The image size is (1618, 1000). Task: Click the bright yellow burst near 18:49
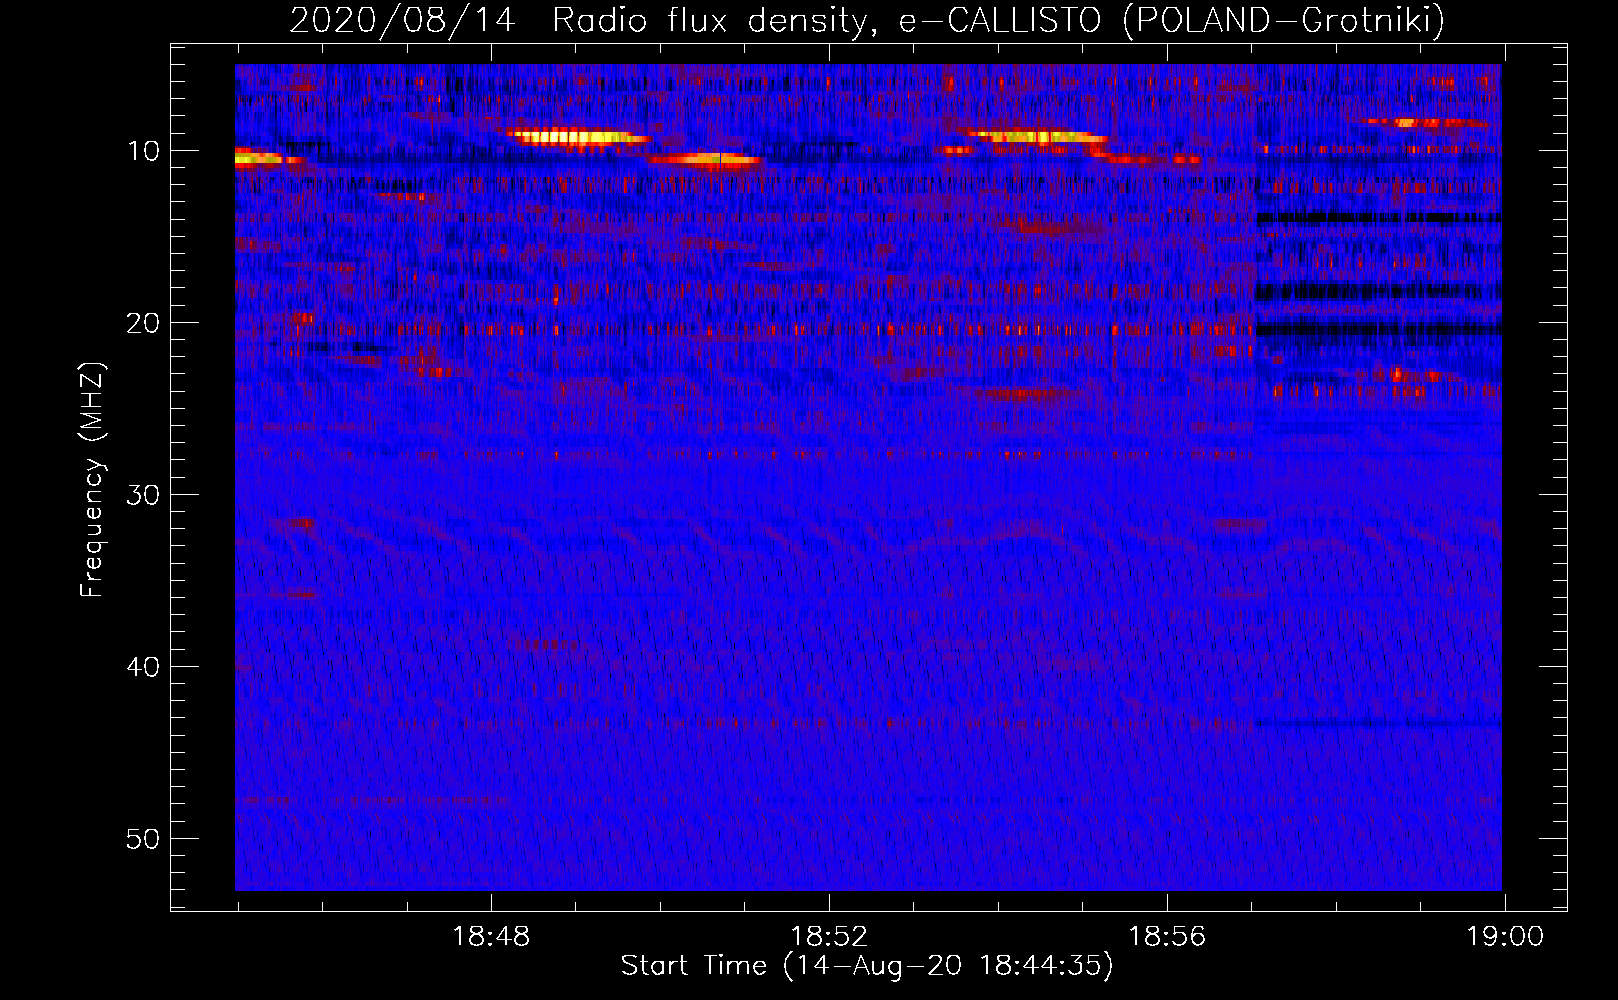578,138
